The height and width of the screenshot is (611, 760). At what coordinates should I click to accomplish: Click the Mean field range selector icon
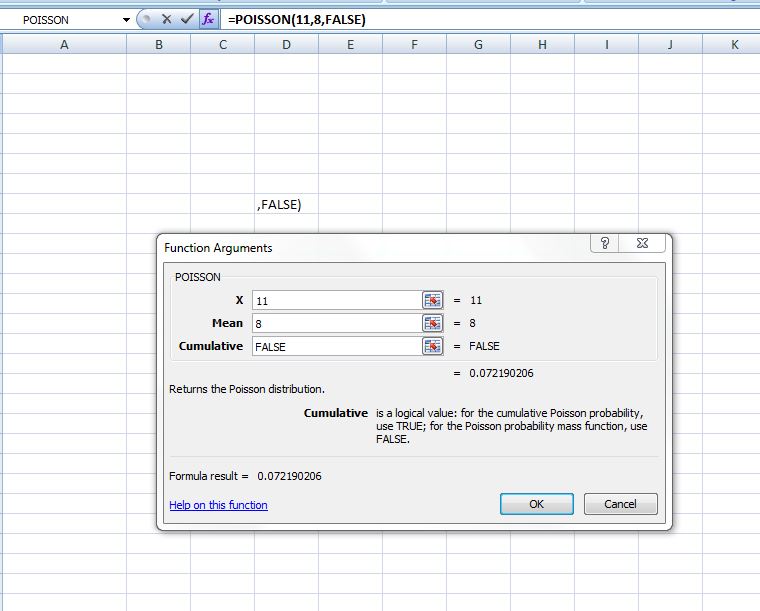point(432,323)
